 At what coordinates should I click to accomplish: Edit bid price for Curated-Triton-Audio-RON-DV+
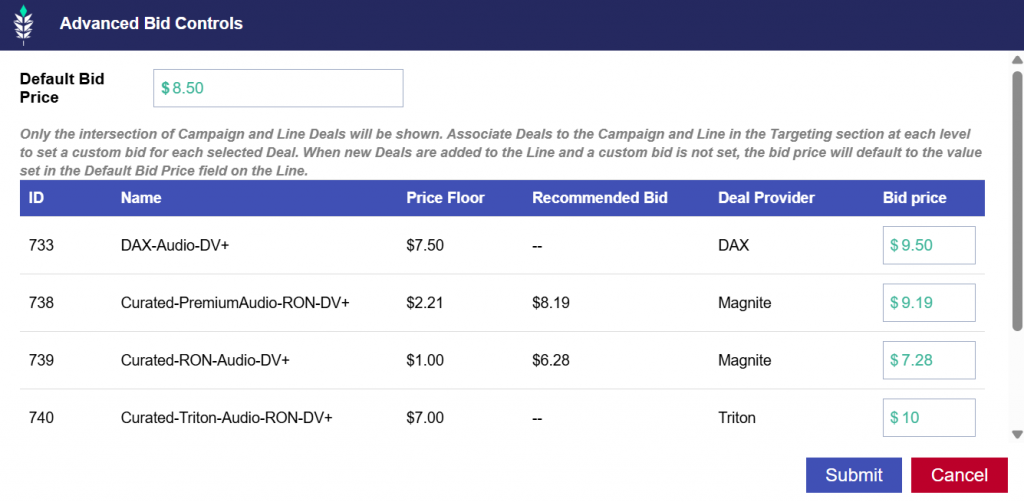929,418
